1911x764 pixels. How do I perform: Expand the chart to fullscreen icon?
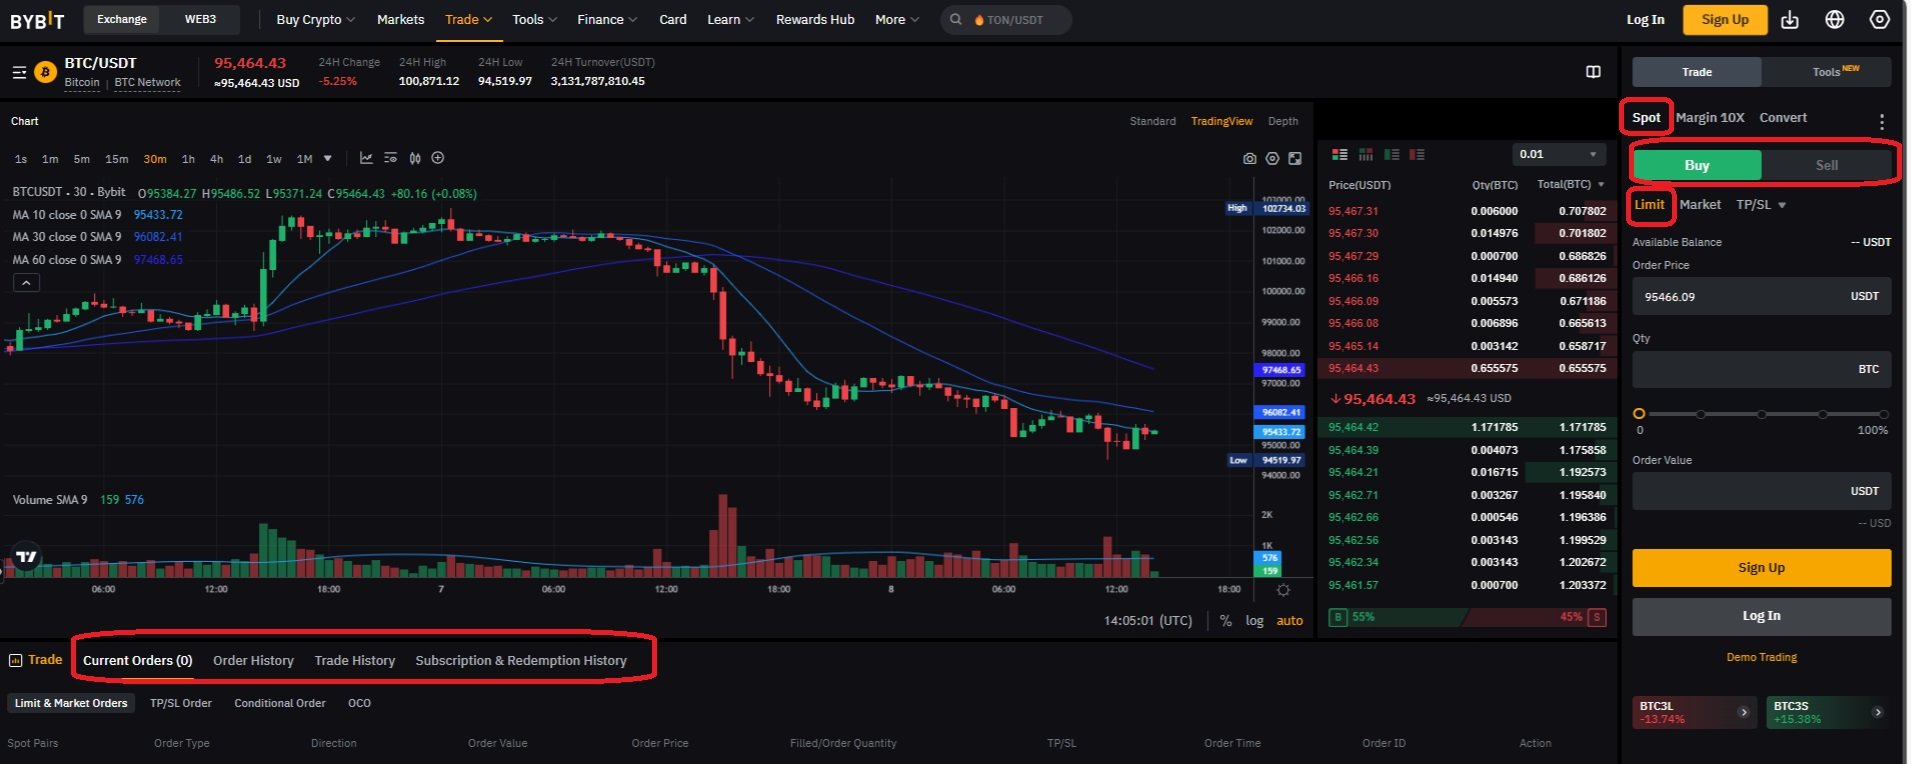(1295, 159)
